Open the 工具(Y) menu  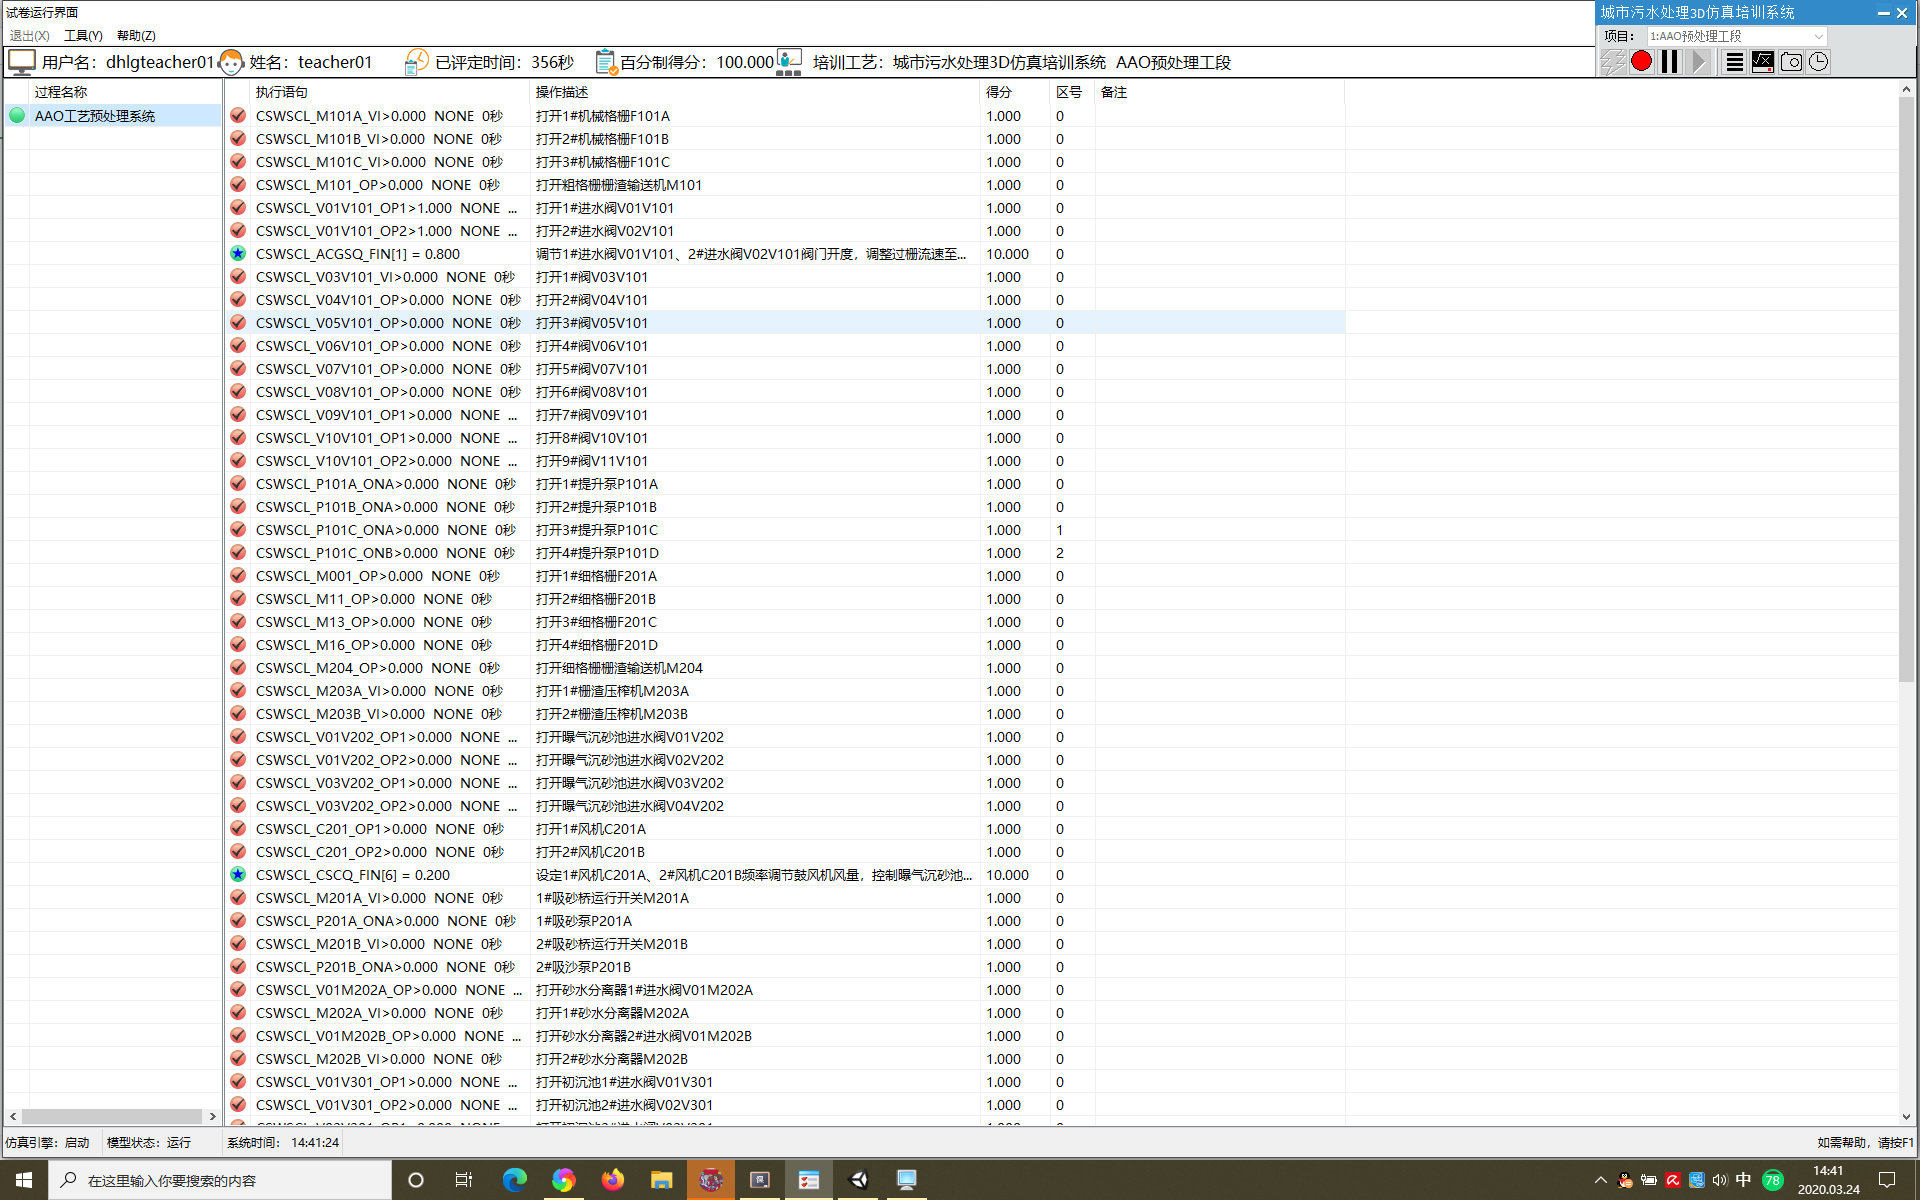83,36
